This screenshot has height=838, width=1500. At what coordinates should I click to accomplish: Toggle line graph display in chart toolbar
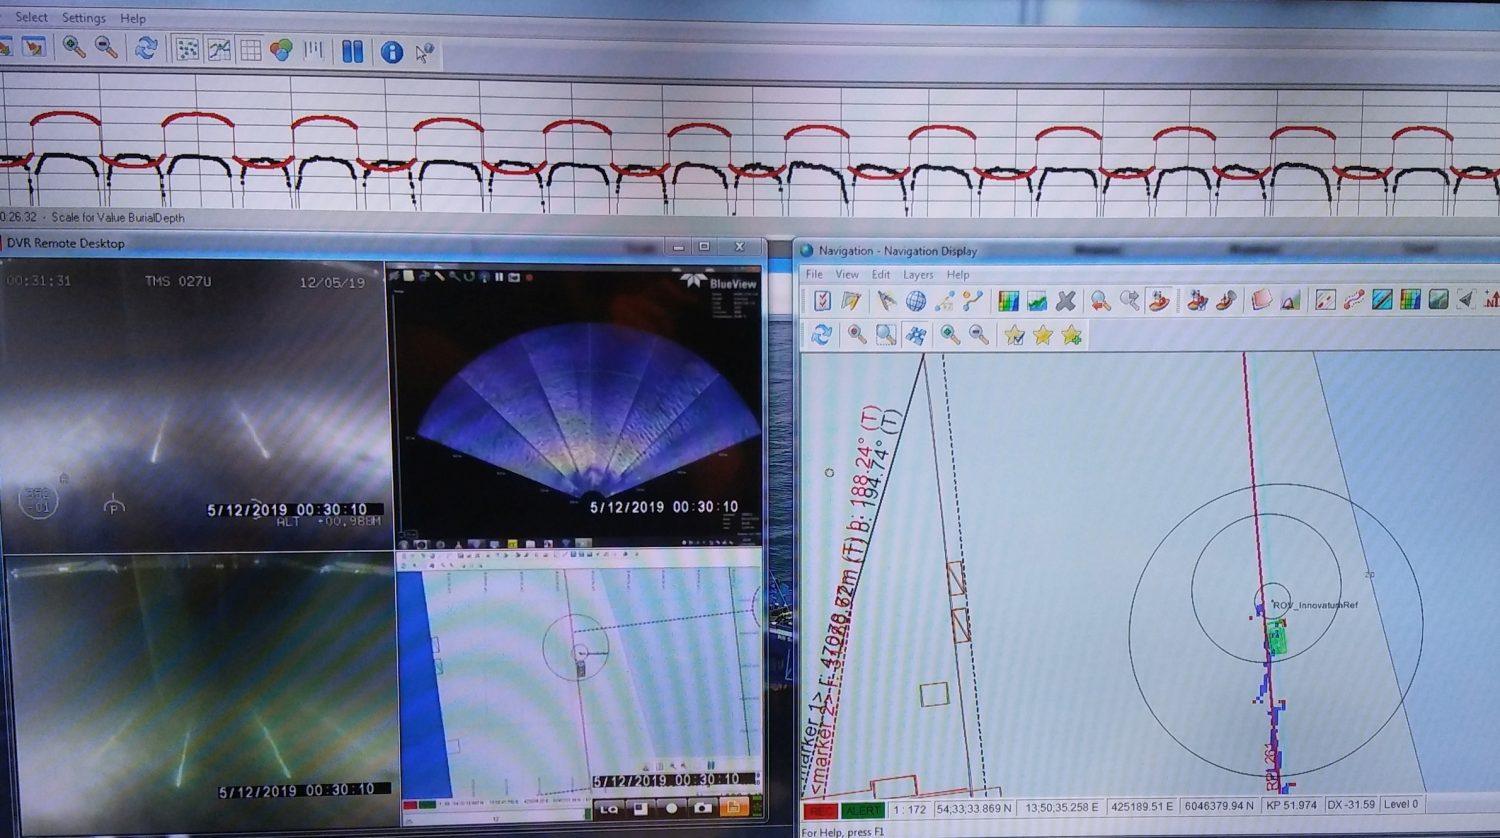tap(219, 49)
